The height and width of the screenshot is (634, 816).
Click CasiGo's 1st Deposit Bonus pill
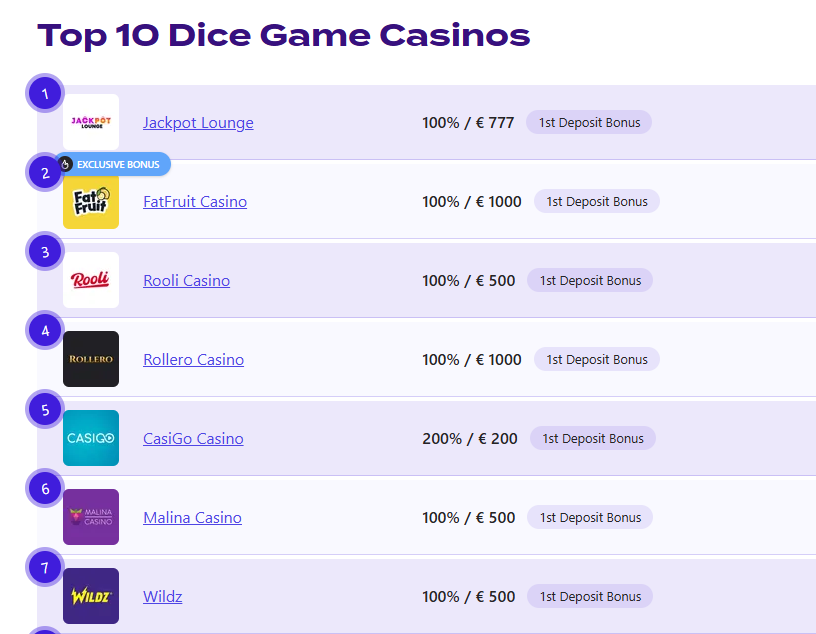pyautogui.click(x=593, y=438)
